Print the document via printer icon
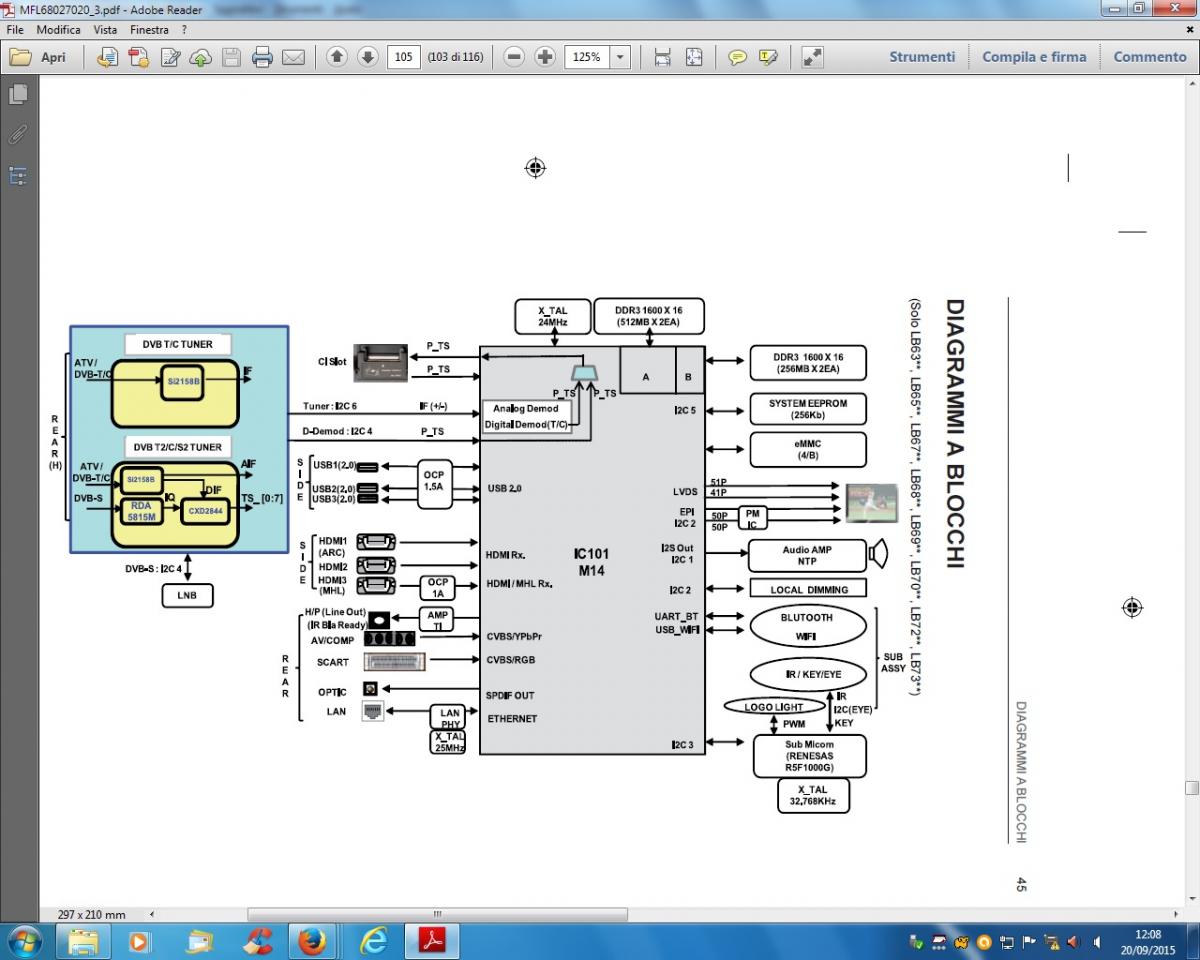The image size is (1200, 960). coord(262,57)
